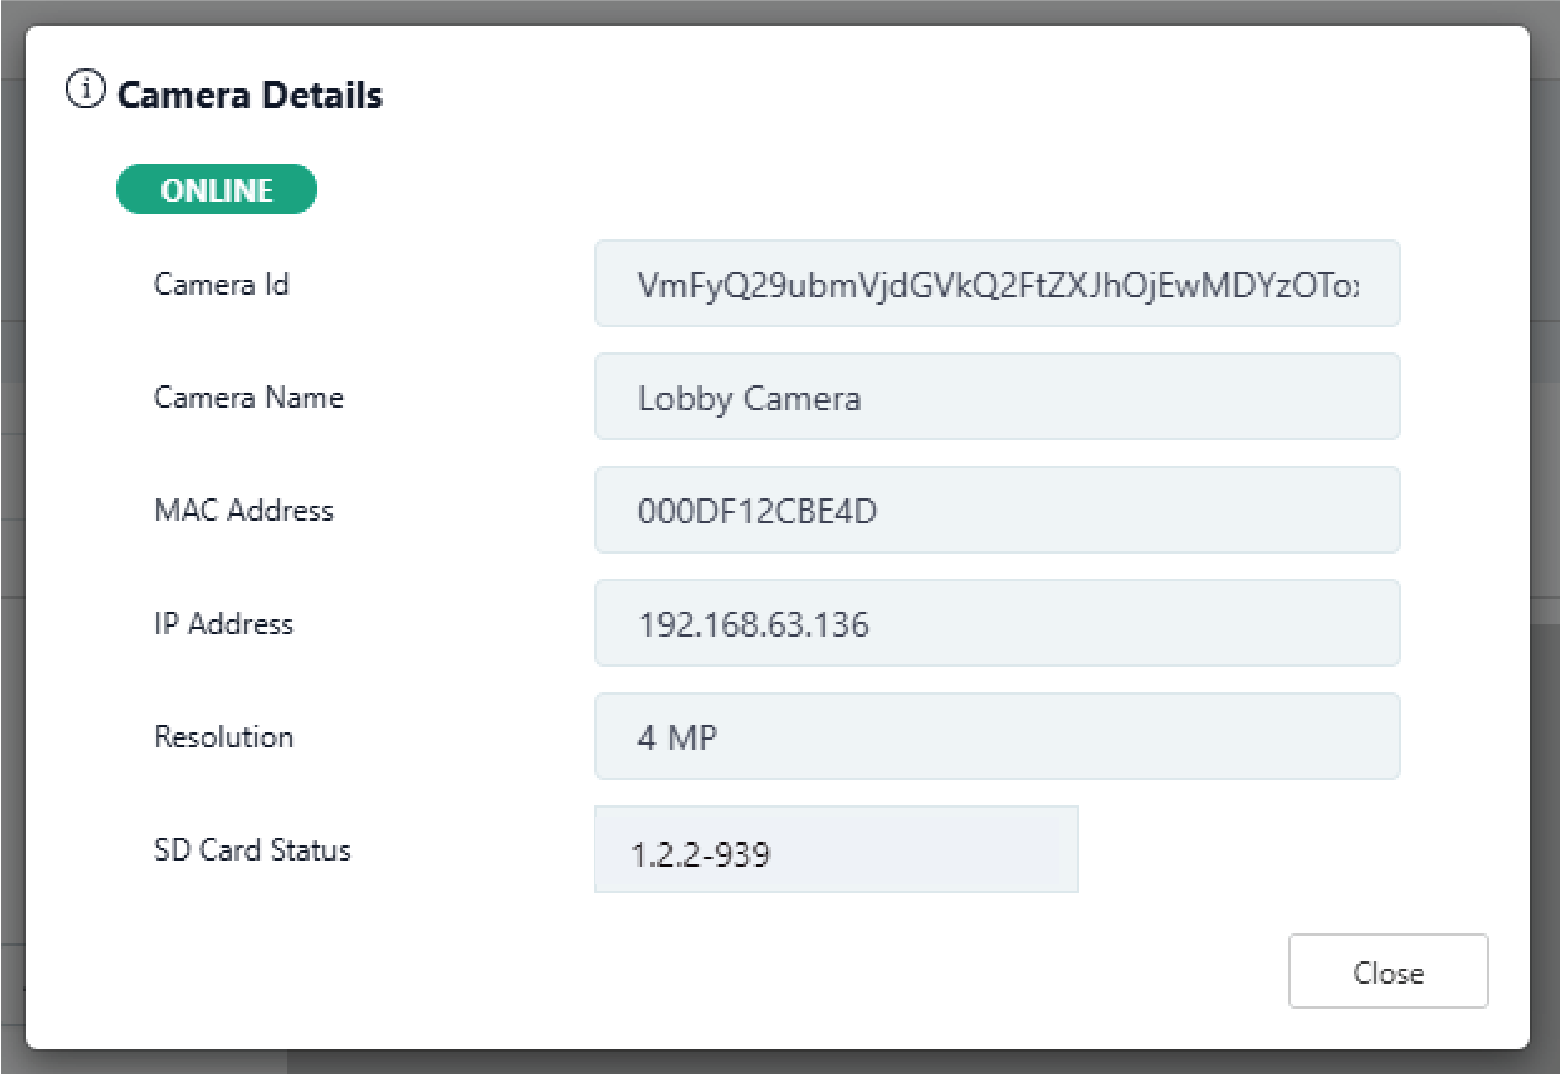The height and width of the screenshot is (1075, 1560).
Task: Click the dimmed backdrop above the dialog
Action: [780, 11]
